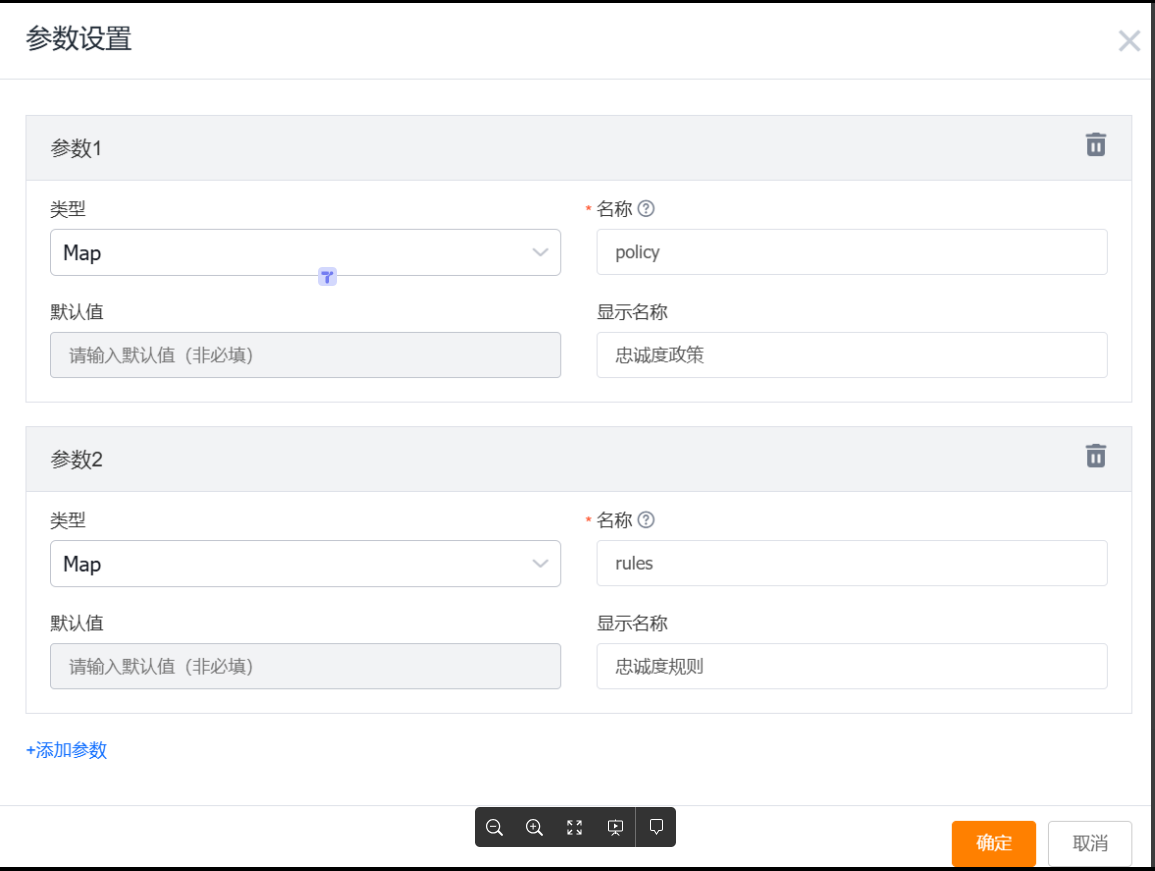Click the 类型 label in 参数1
Viewport: 1155px width, 871px height.
pyautogui.click(x=68, y=209)
